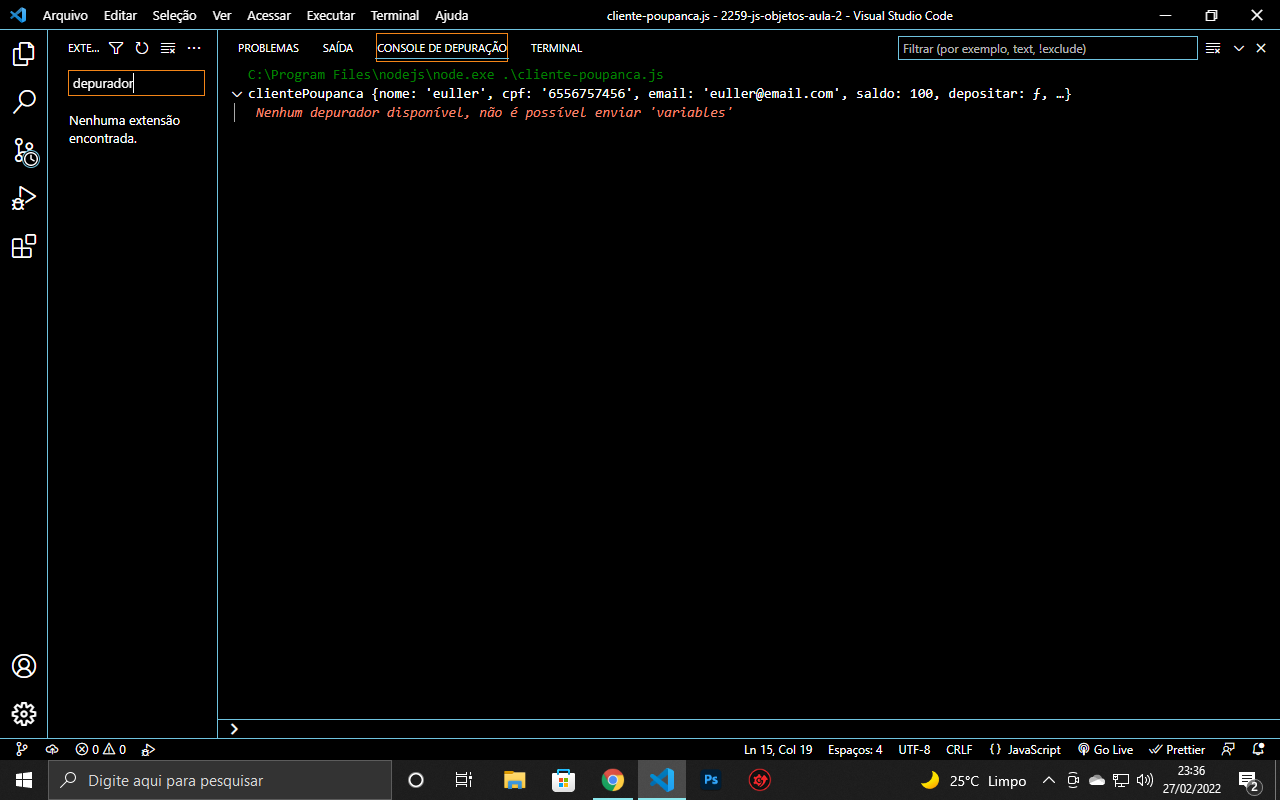Open the Run and Debug view

(x=24, y=199)
